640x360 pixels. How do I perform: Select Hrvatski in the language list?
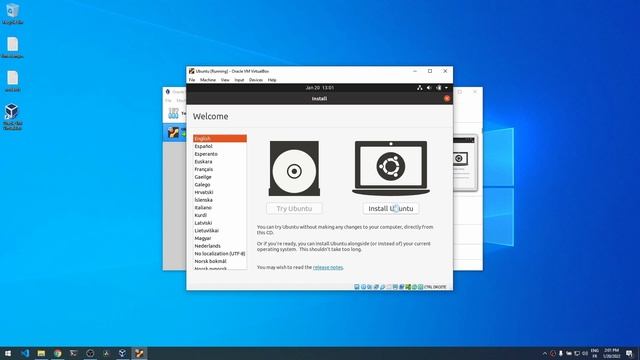[x=220, y=192]
